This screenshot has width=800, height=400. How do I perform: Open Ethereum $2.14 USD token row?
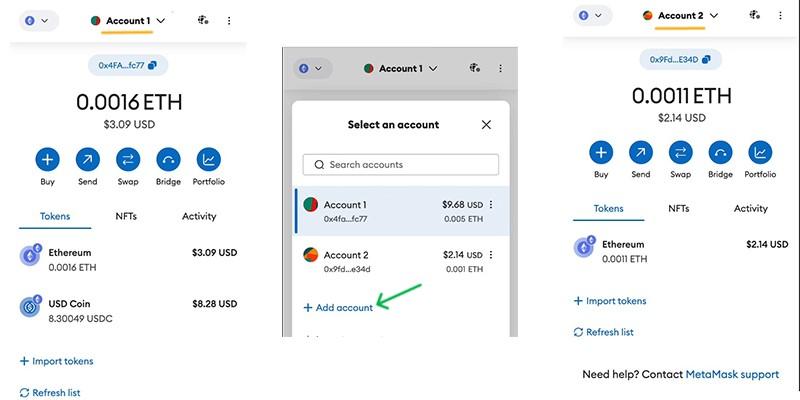coord(681,251)
